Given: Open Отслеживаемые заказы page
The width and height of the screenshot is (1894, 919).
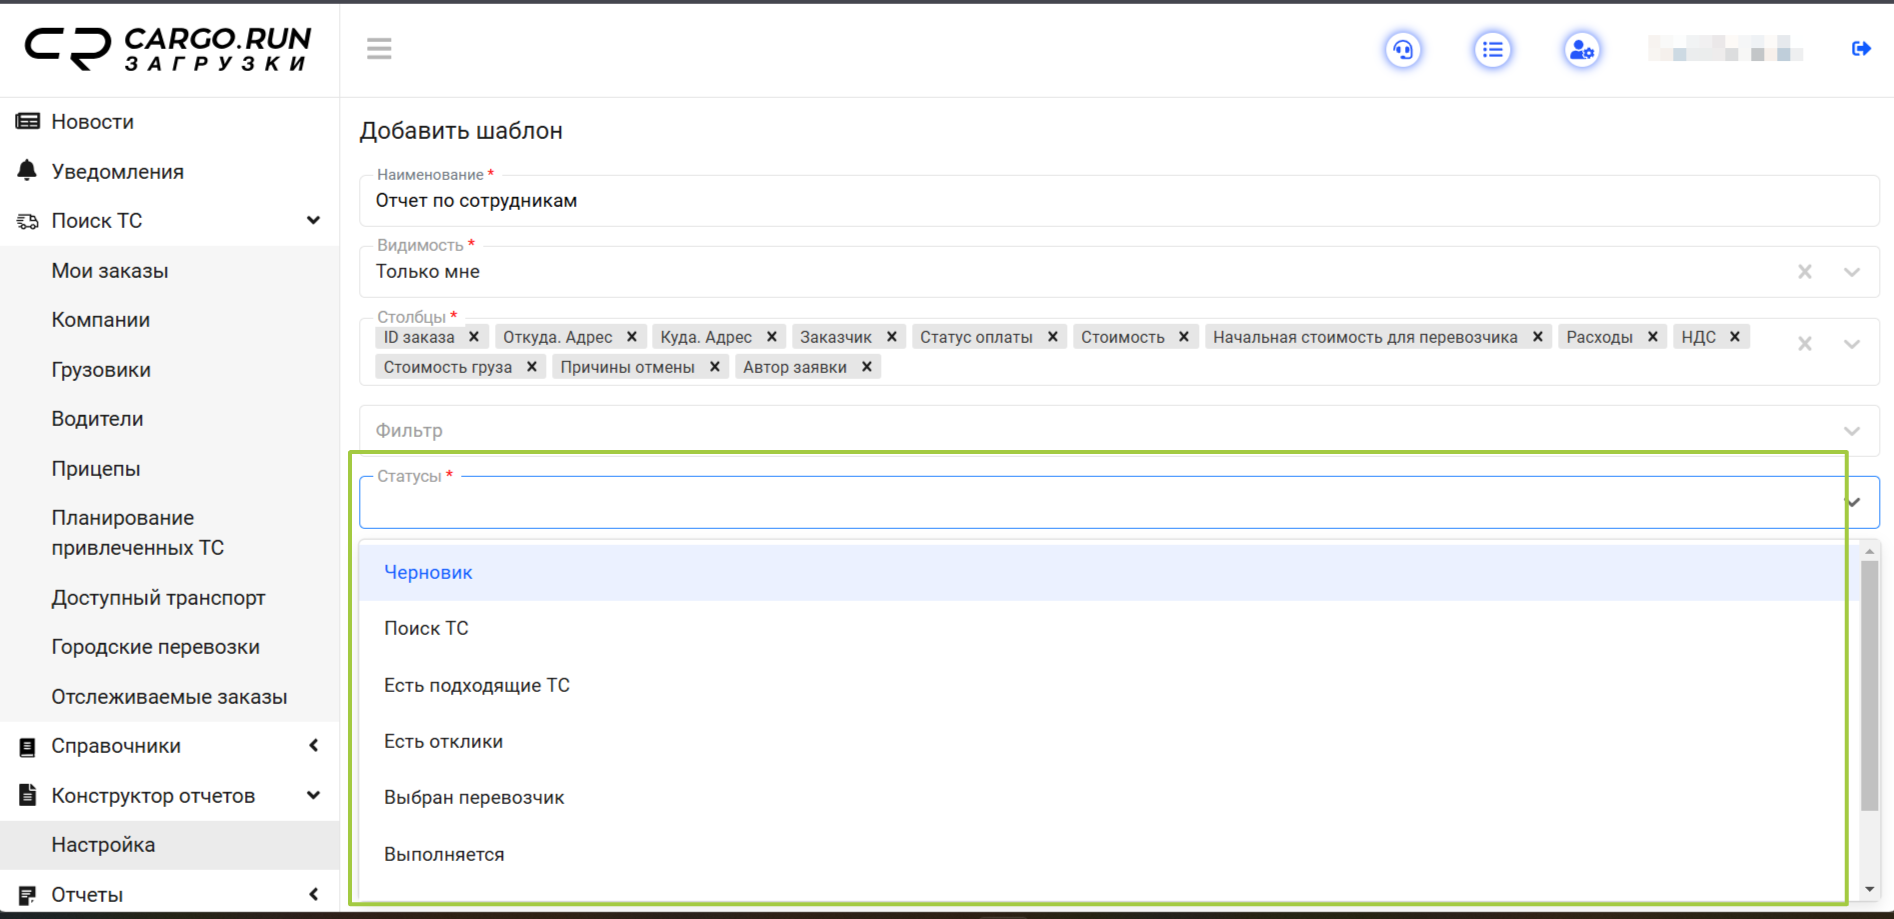Looking at the screenshot, I should (x=169, y=697).
